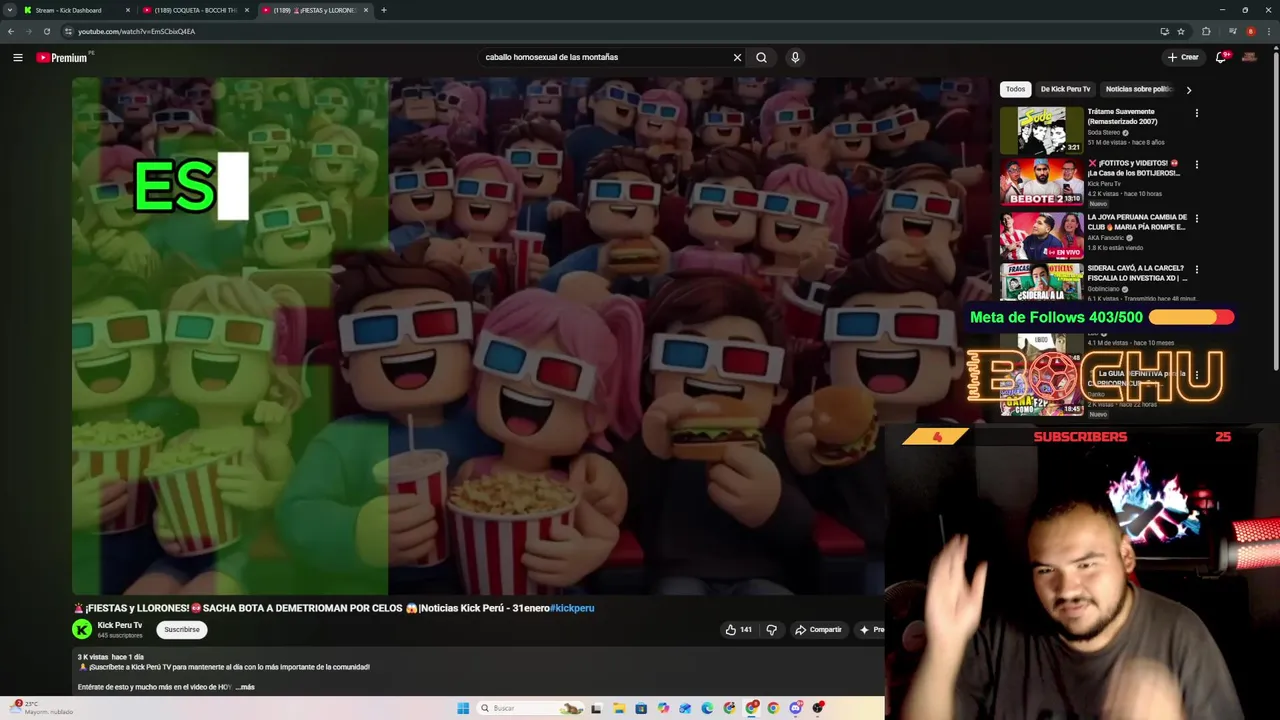Open the Soda Stereo video thumbnail

1041,130
